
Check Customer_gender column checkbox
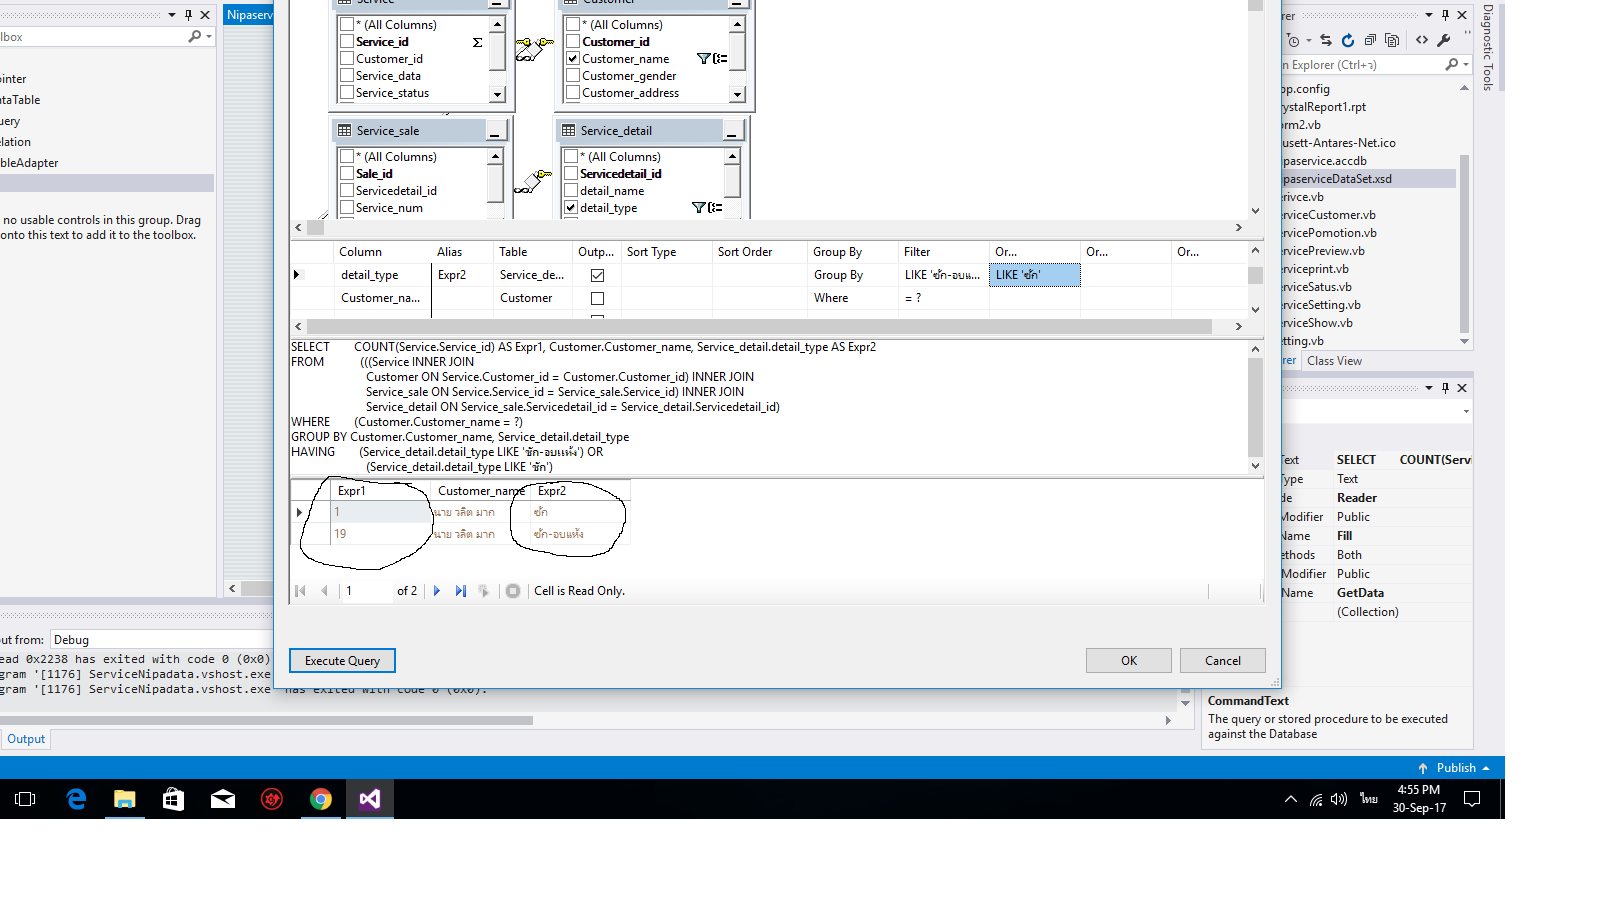[573, 75]
